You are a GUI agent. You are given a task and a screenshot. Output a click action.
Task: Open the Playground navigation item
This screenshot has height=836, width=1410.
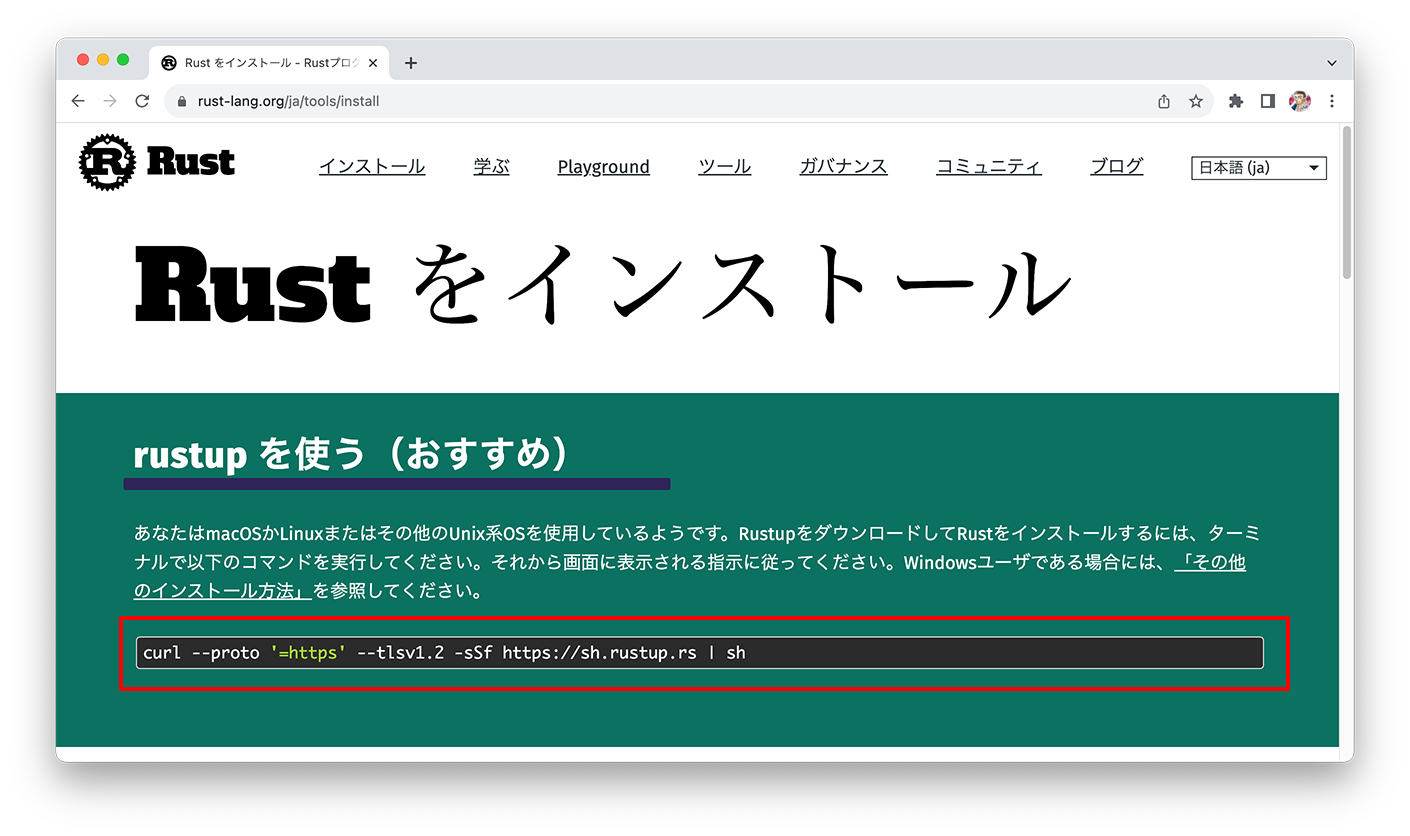603,167
